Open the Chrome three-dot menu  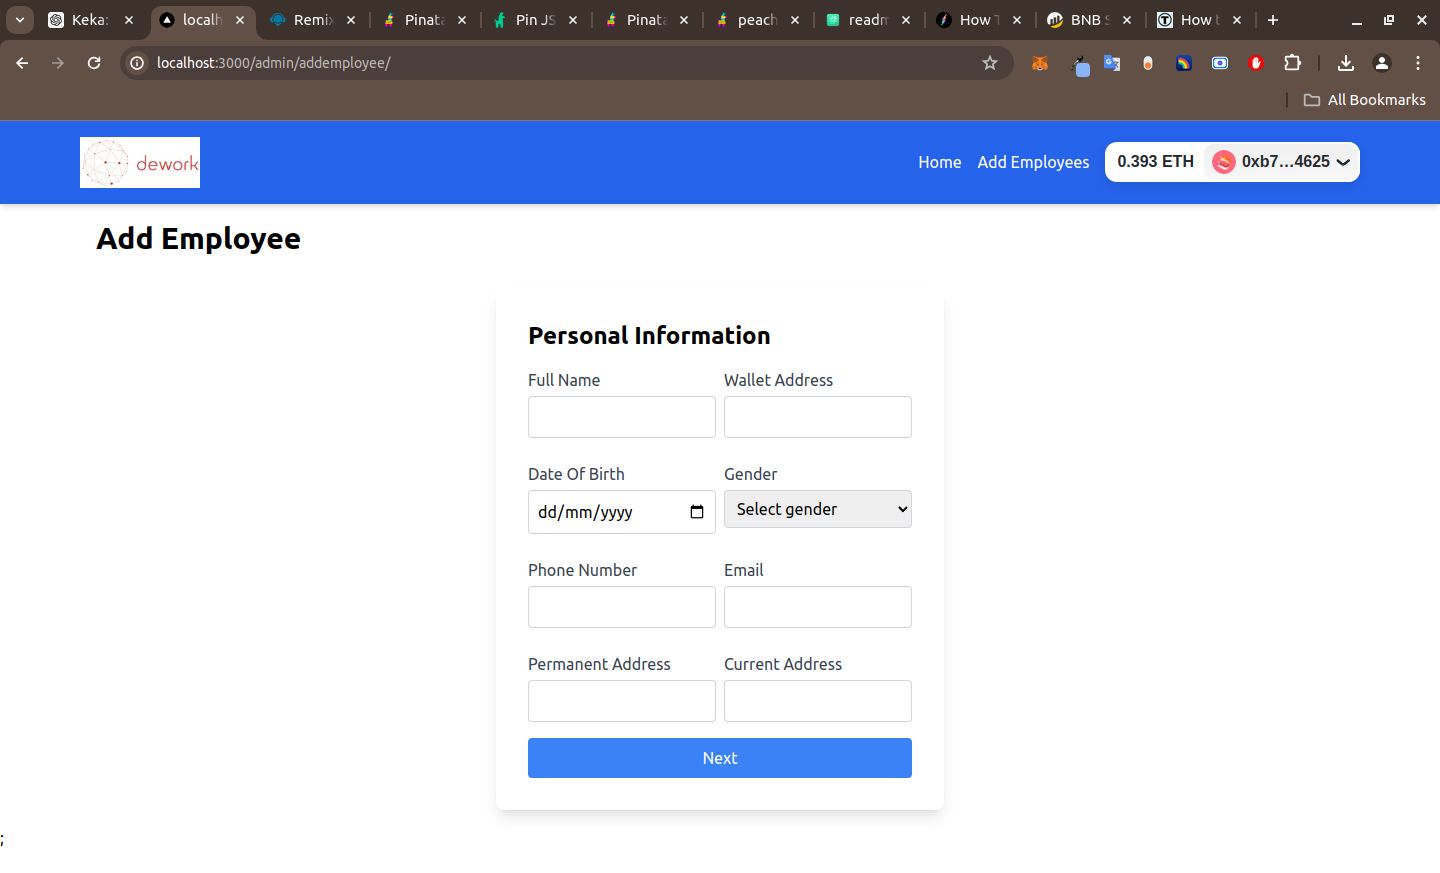[1418, 63]
